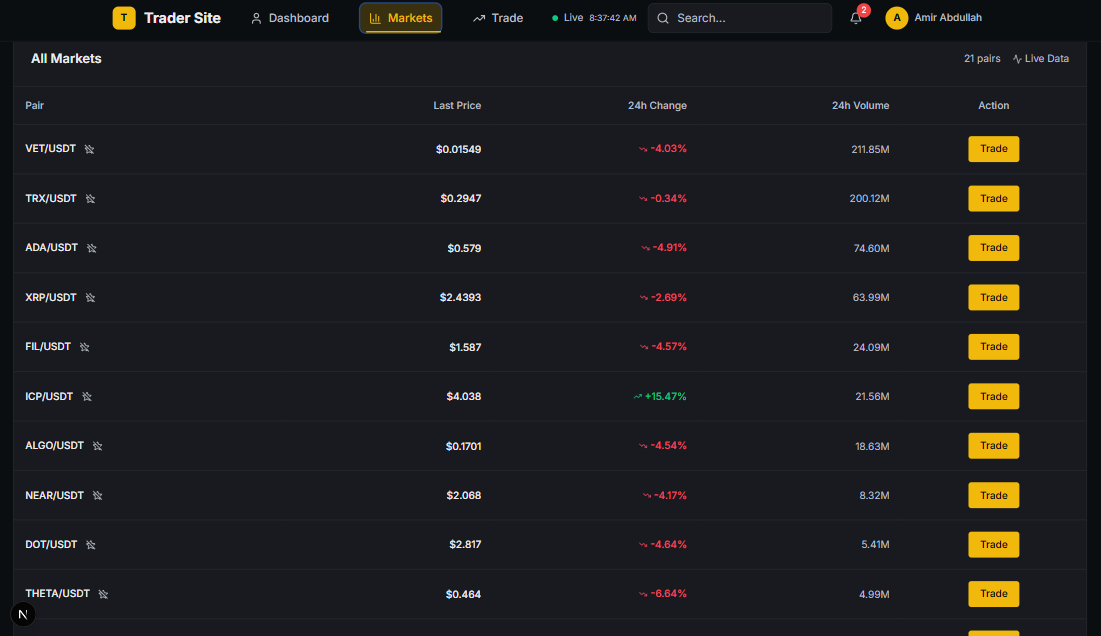
Task: Click the green trend-up icon beside ICP/USDT
Action: 639,396
